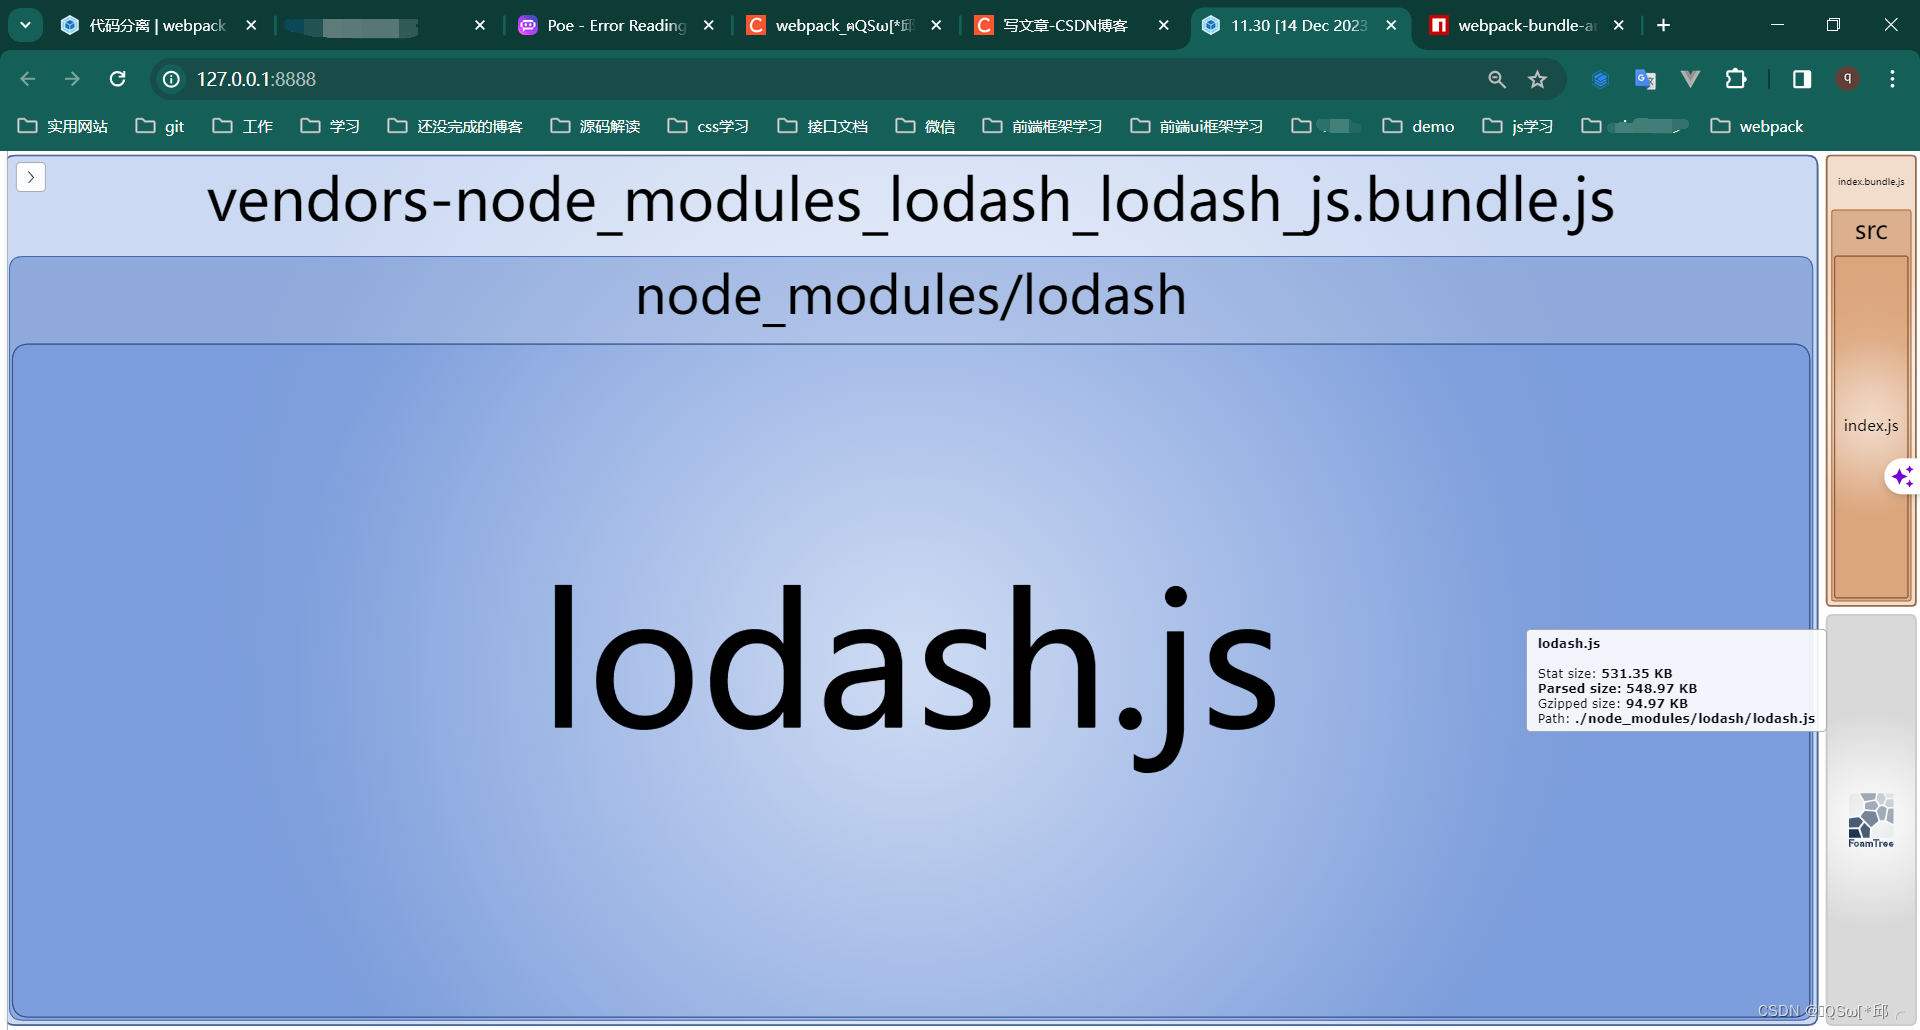Minimize the browser window

1777,25
